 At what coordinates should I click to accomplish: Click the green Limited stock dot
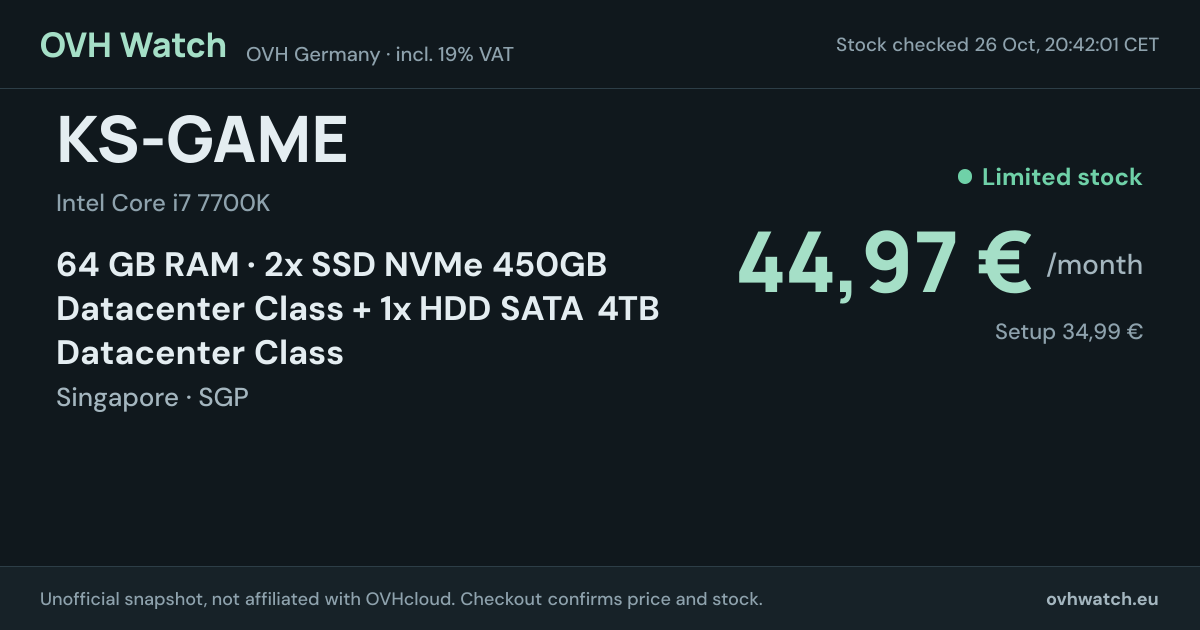coord(965,177)
